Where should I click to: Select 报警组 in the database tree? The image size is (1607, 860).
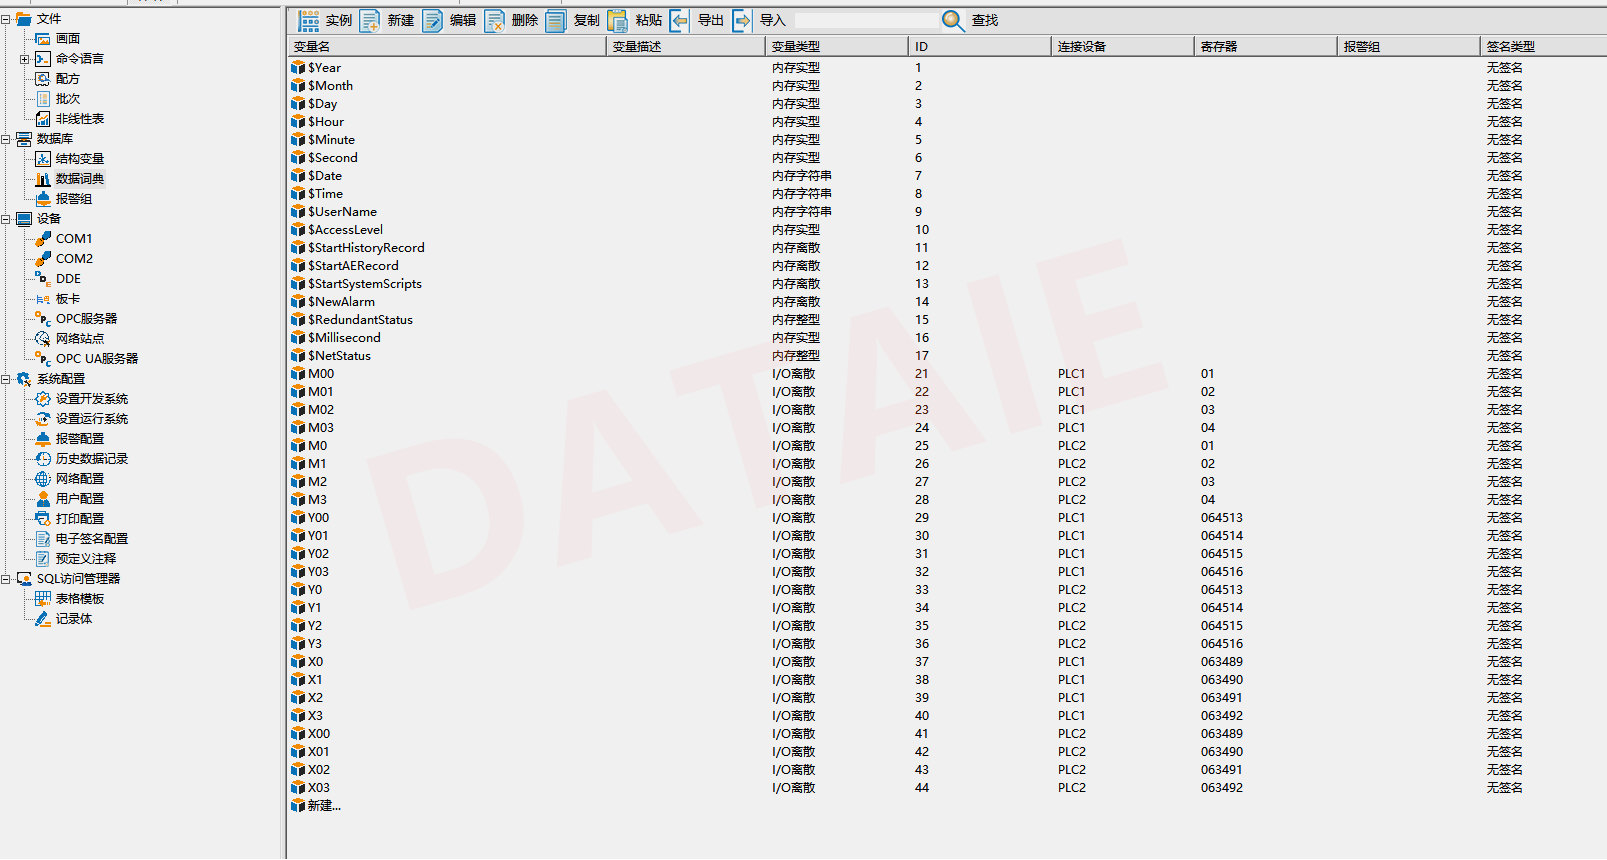coord(73,199)
